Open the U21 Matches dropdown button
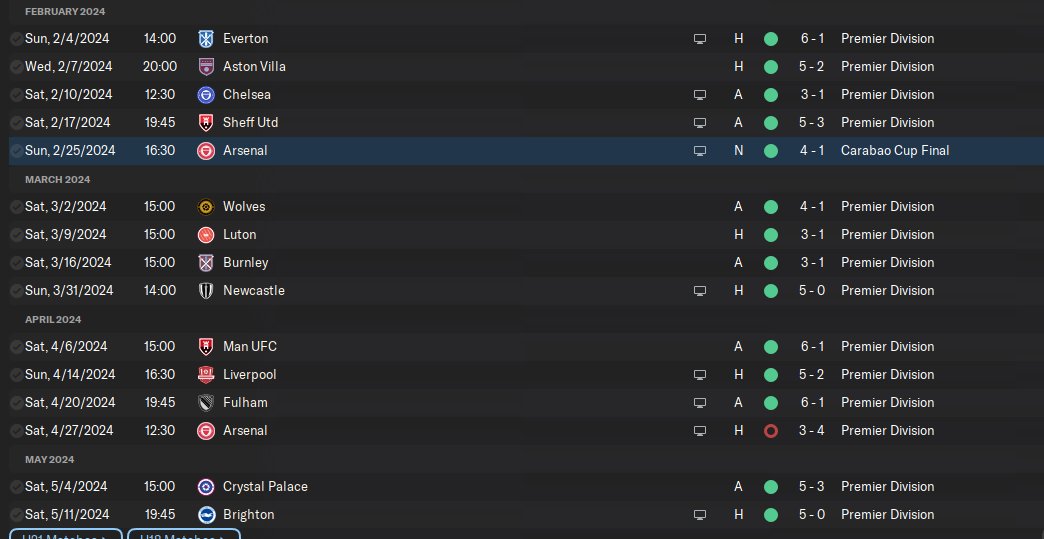The height and width of the screenshot is (539, 1044). coord(66,534)
